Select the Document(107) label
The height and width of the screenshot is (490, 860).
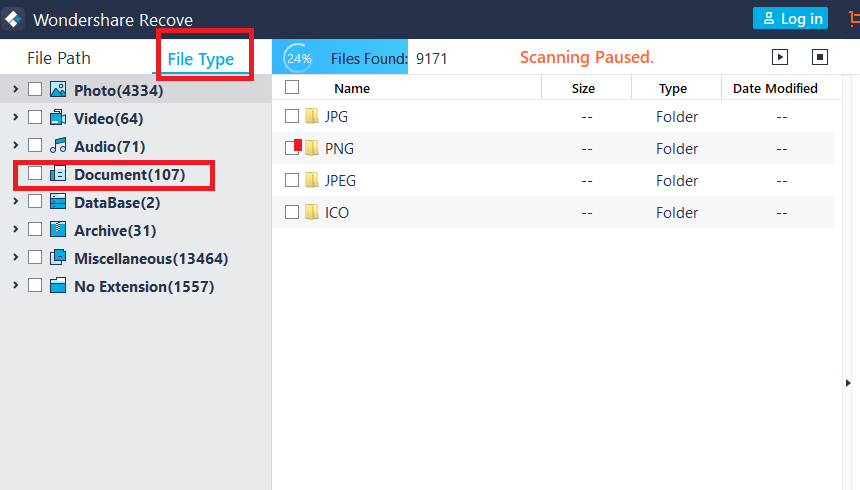pos(130,174)
